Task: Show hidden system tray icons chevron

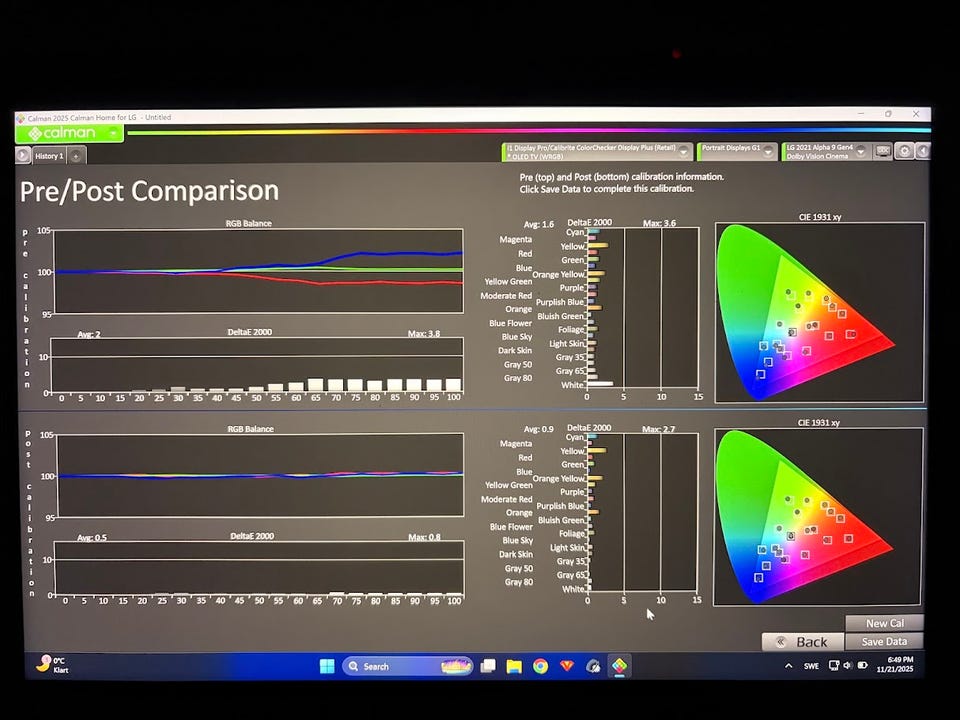Action: (788, 666)
